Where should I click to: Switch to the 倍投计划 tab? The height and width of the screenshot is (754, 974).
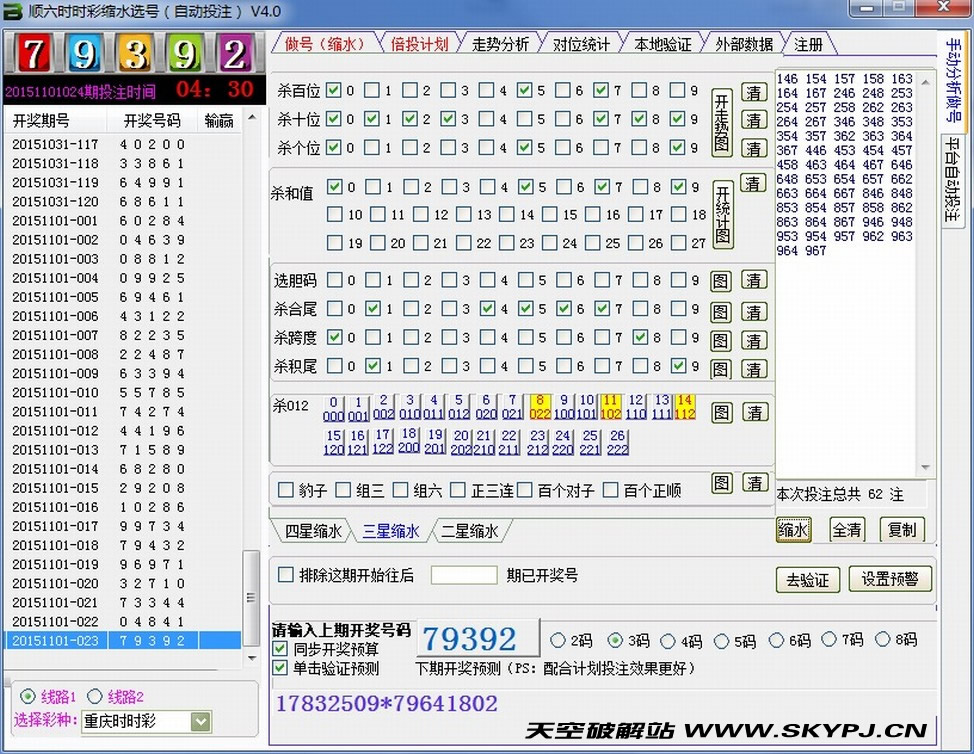(420, 44)
